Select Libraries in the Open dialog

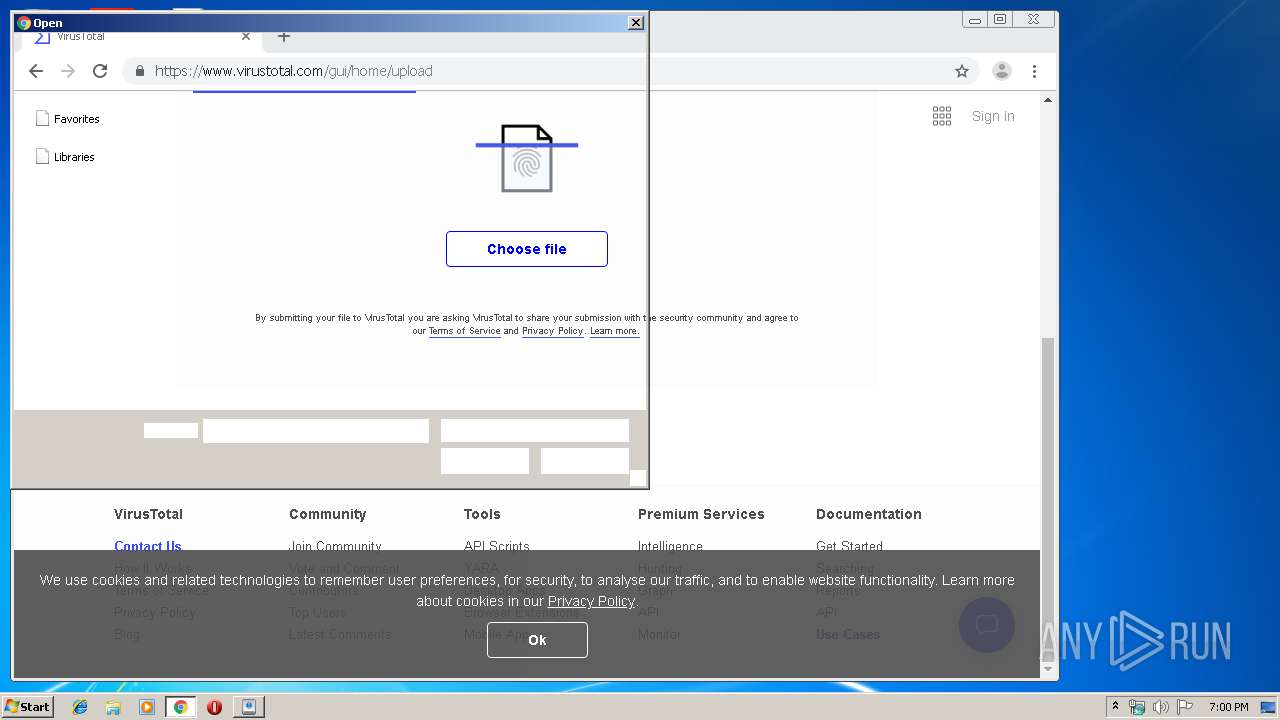(65, 157)
